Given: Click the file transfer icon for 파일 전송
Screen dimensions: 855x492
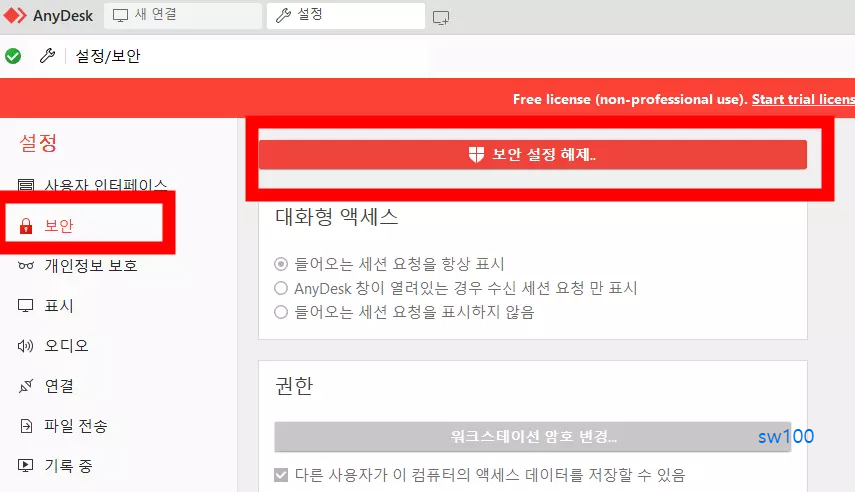Looking at the screenshot, I should point(26,426).
